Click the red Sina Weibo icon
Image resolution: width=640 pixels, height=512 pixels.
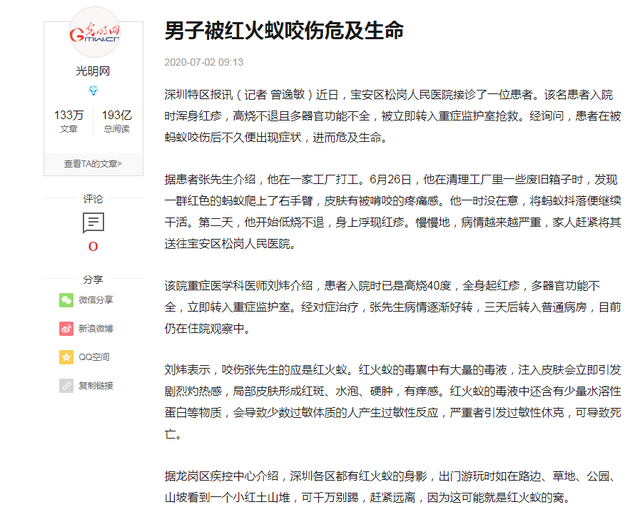(x=66, y=329)
